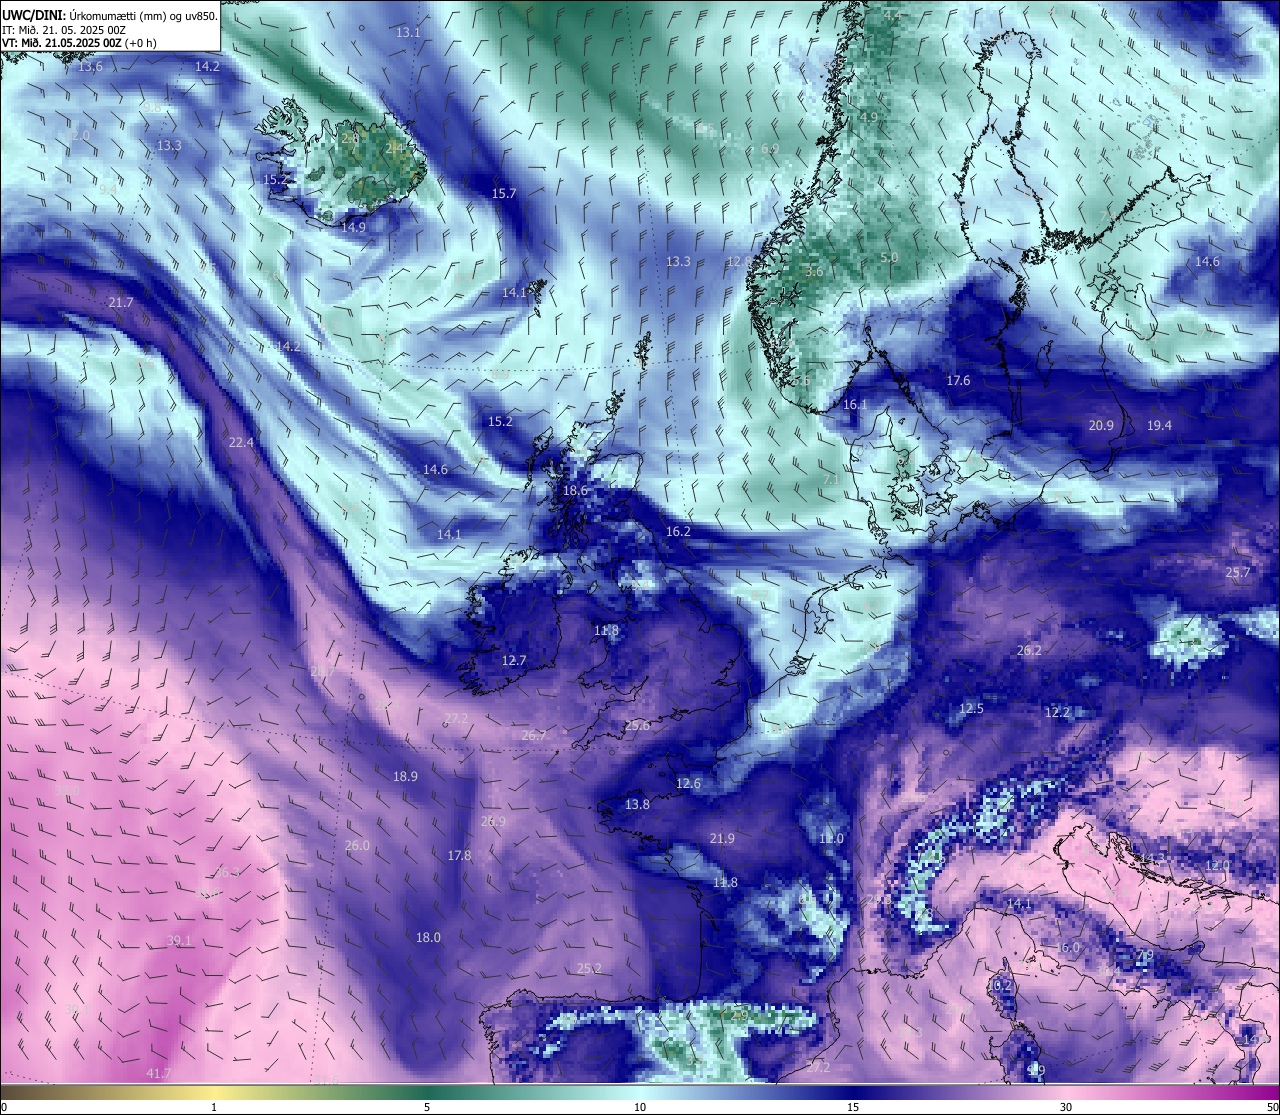
Task: Click the 16.1 value near the Skagerrak
Action: click(x=855, y=404)
